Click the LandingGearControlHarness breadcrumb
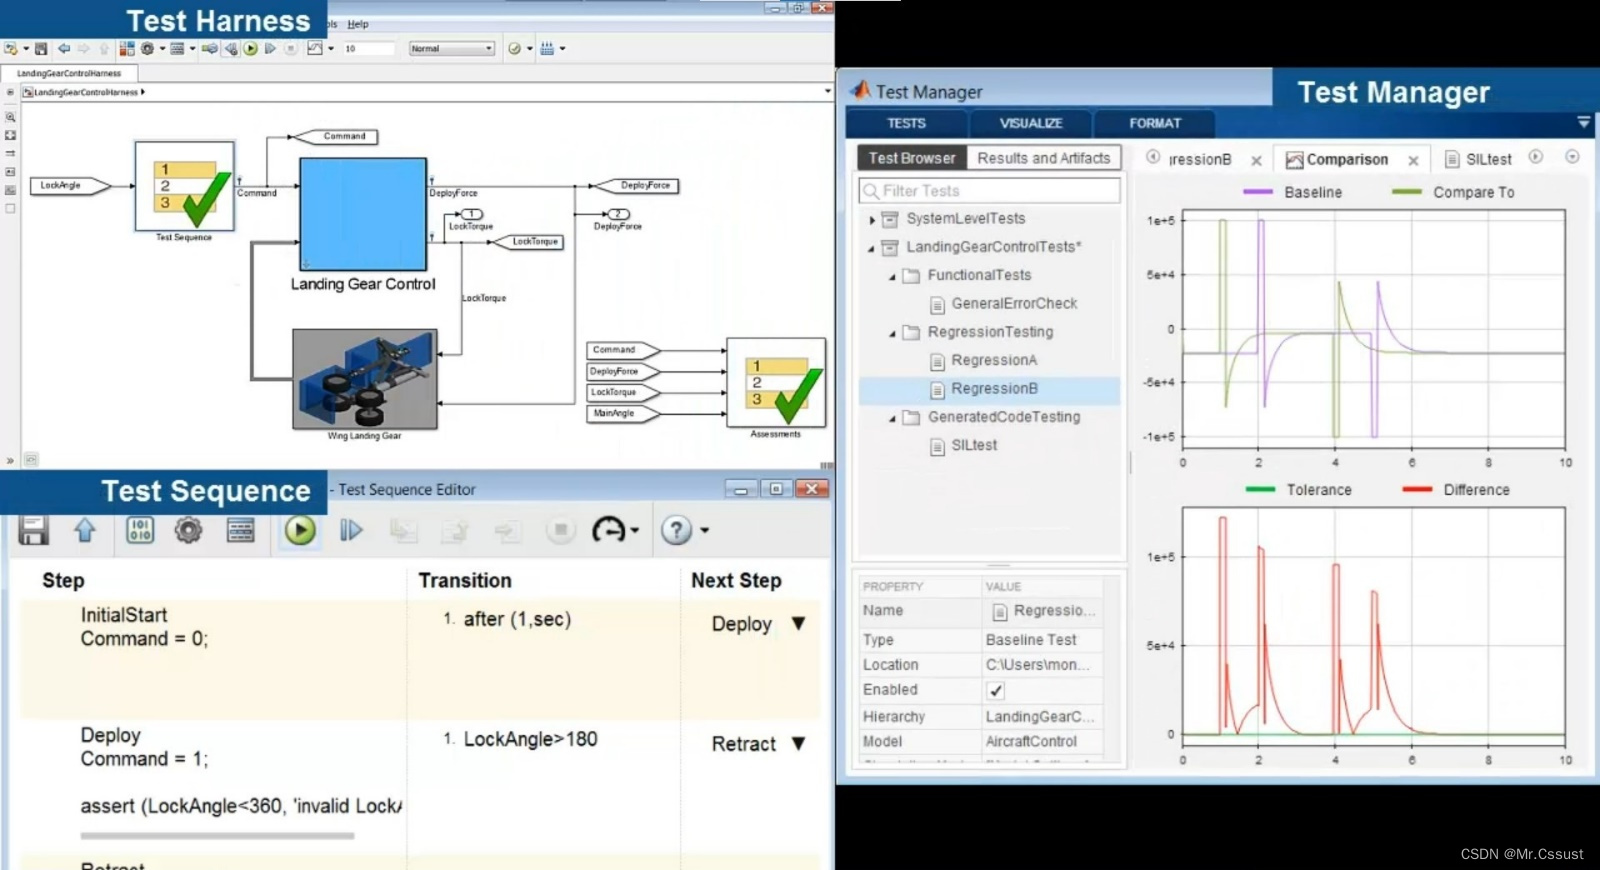This screenshot has width=1600, height=870. click(x=86, y=92)
